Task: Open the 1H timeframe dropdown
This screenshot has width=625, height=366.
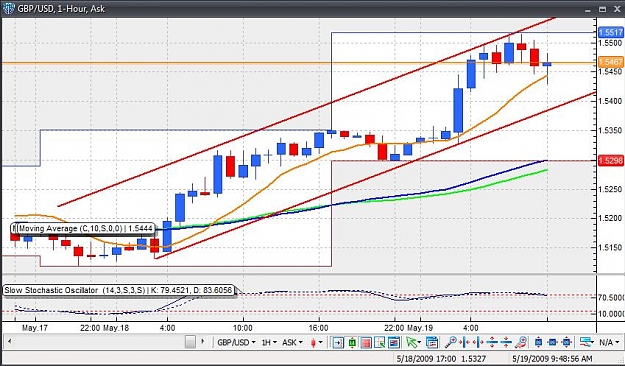Action: pyautogui.click(x=268, y=342)
